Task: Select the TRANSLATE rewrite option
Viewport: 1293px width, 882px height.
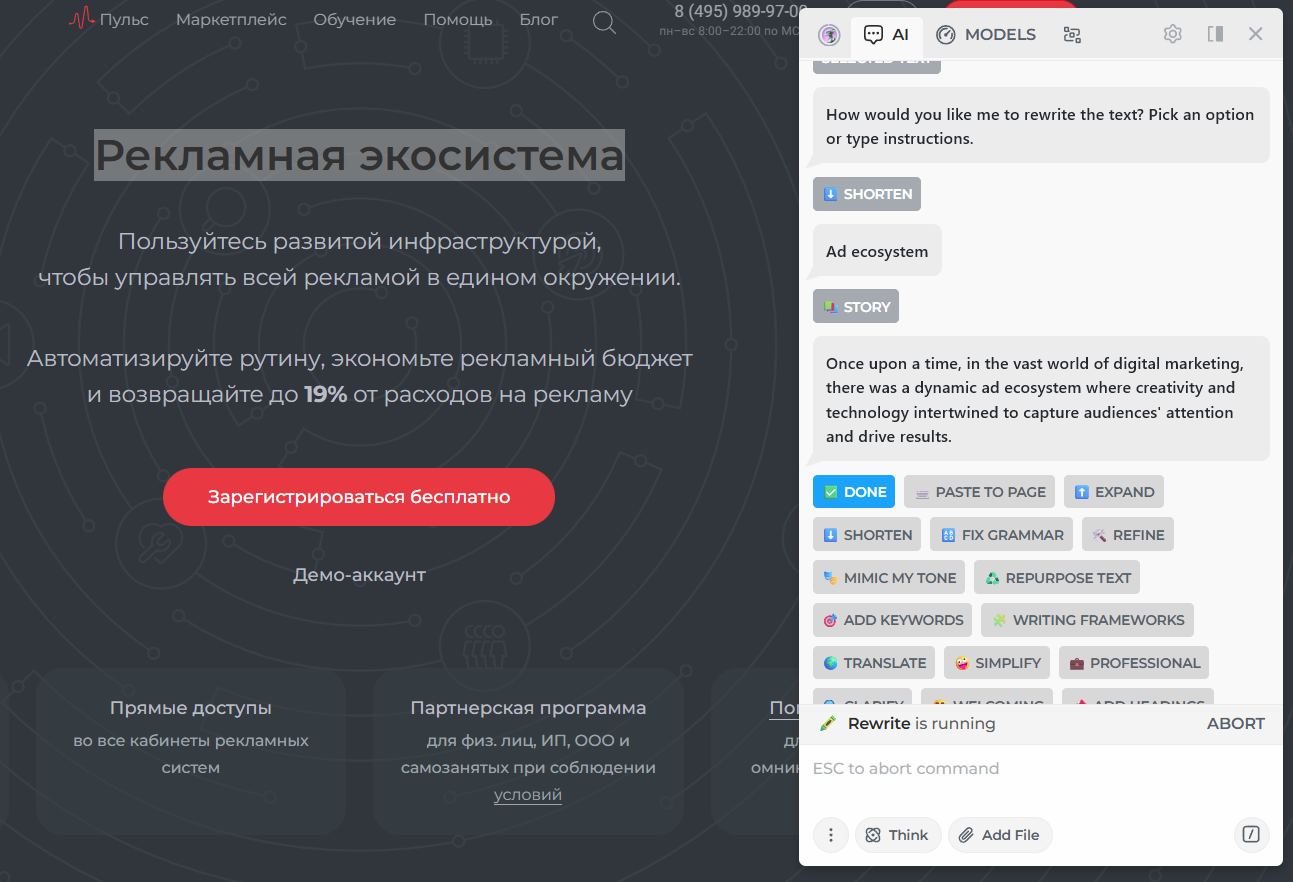Action: tap(873, 663)
